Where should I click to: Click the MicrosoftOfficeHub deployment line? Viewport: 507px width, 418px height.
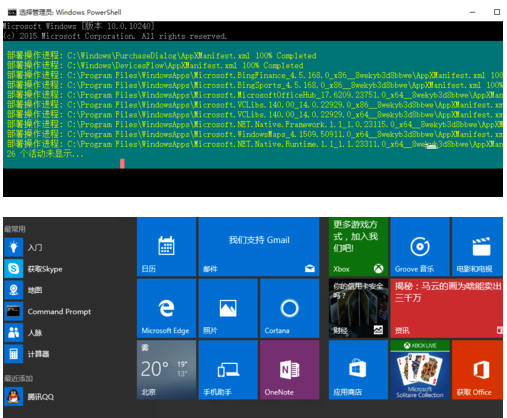pos(255,95)
